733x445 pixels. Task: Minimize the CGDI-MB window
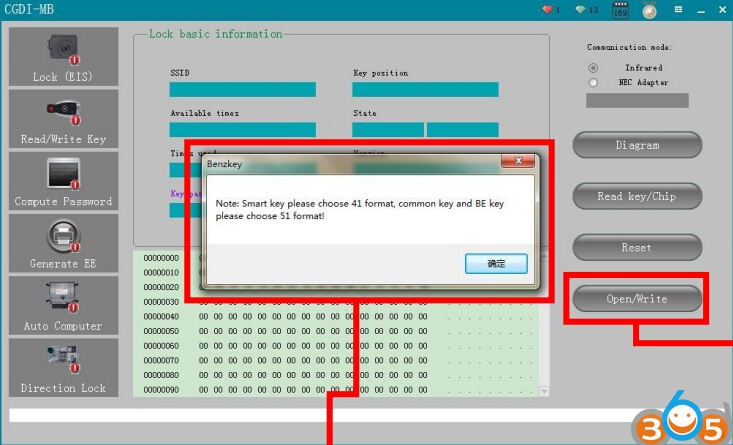701,10
